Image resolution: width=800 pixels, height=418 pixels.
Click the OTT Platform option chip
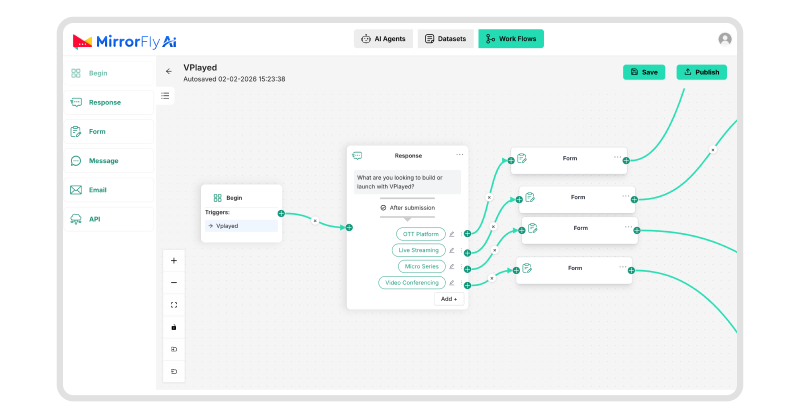click(x=421, y=234)
